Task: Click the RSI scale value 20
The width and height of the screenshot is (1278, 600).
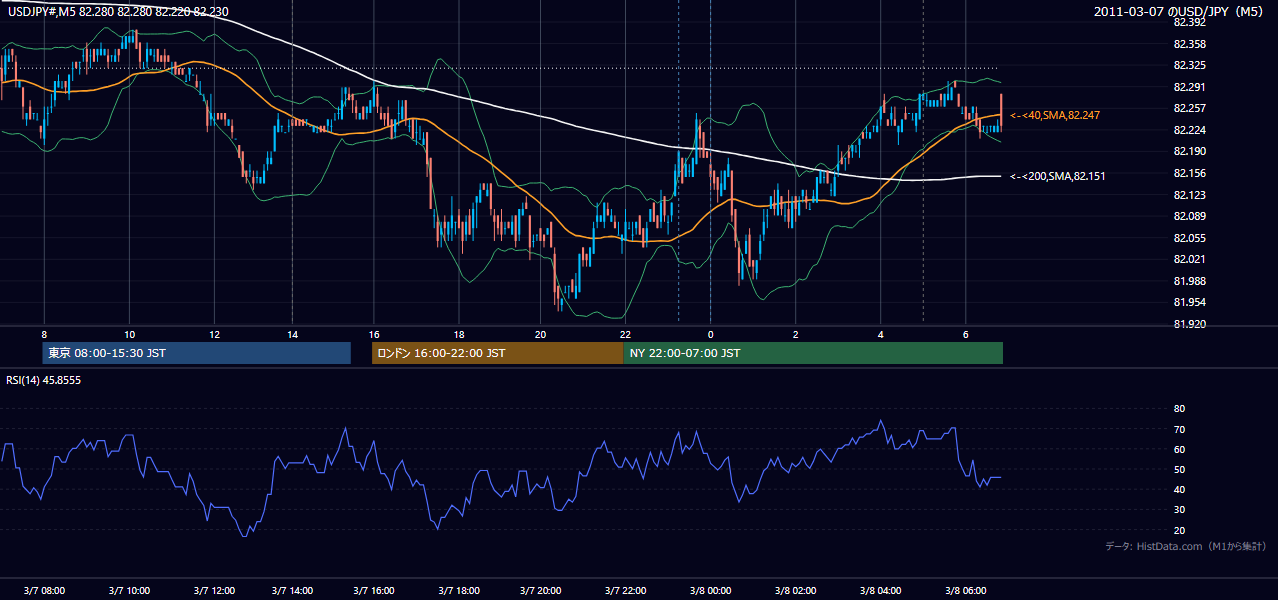Action: click(1179, 530)
